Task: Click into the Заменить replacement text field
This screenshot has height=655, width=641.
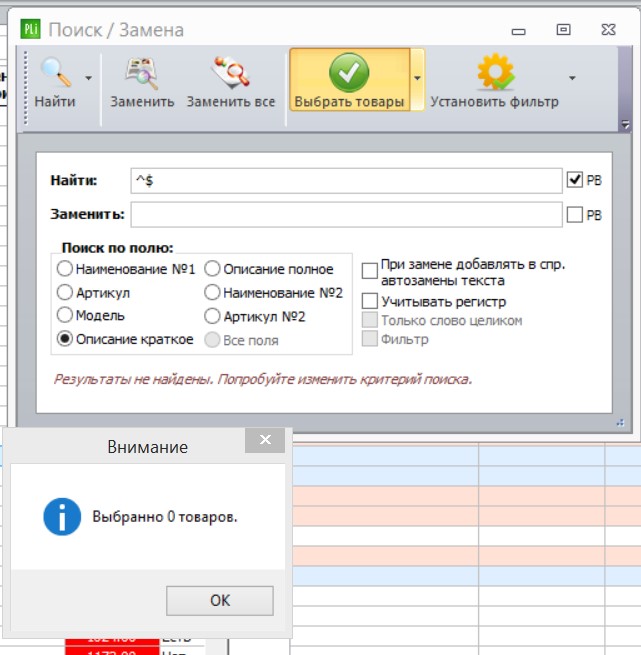Action: coord(346,215)
